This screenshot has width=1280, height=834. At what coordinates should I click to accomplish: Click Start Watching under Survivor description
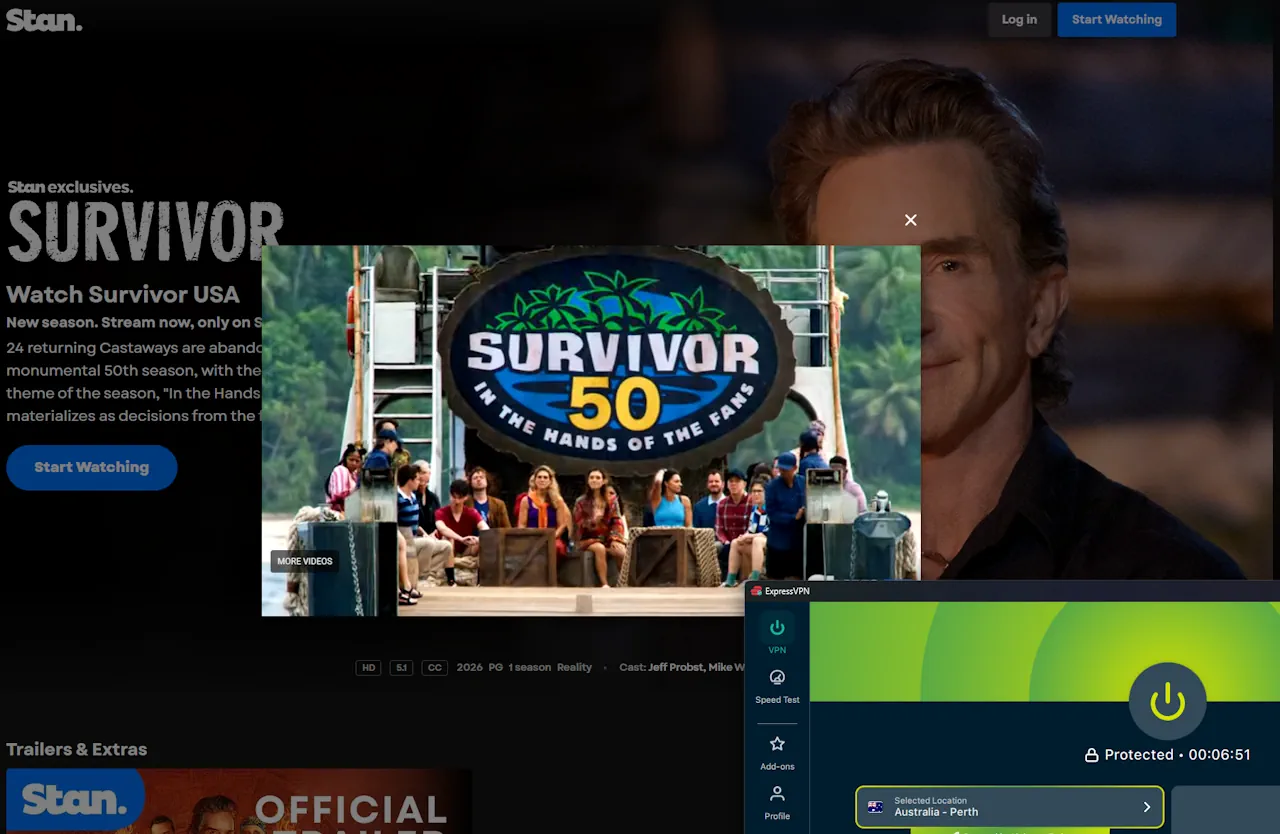coord(91,467)
